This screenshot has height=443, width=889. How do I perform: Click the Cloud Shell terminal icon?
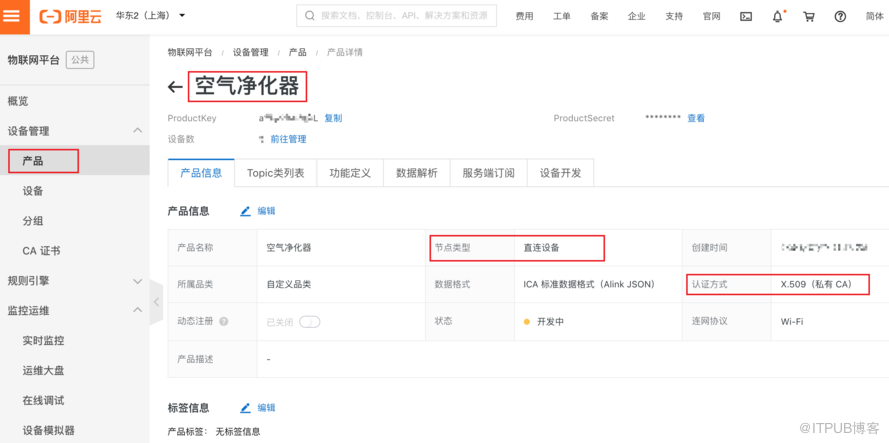pyautogui.click(x=746, y=17)
